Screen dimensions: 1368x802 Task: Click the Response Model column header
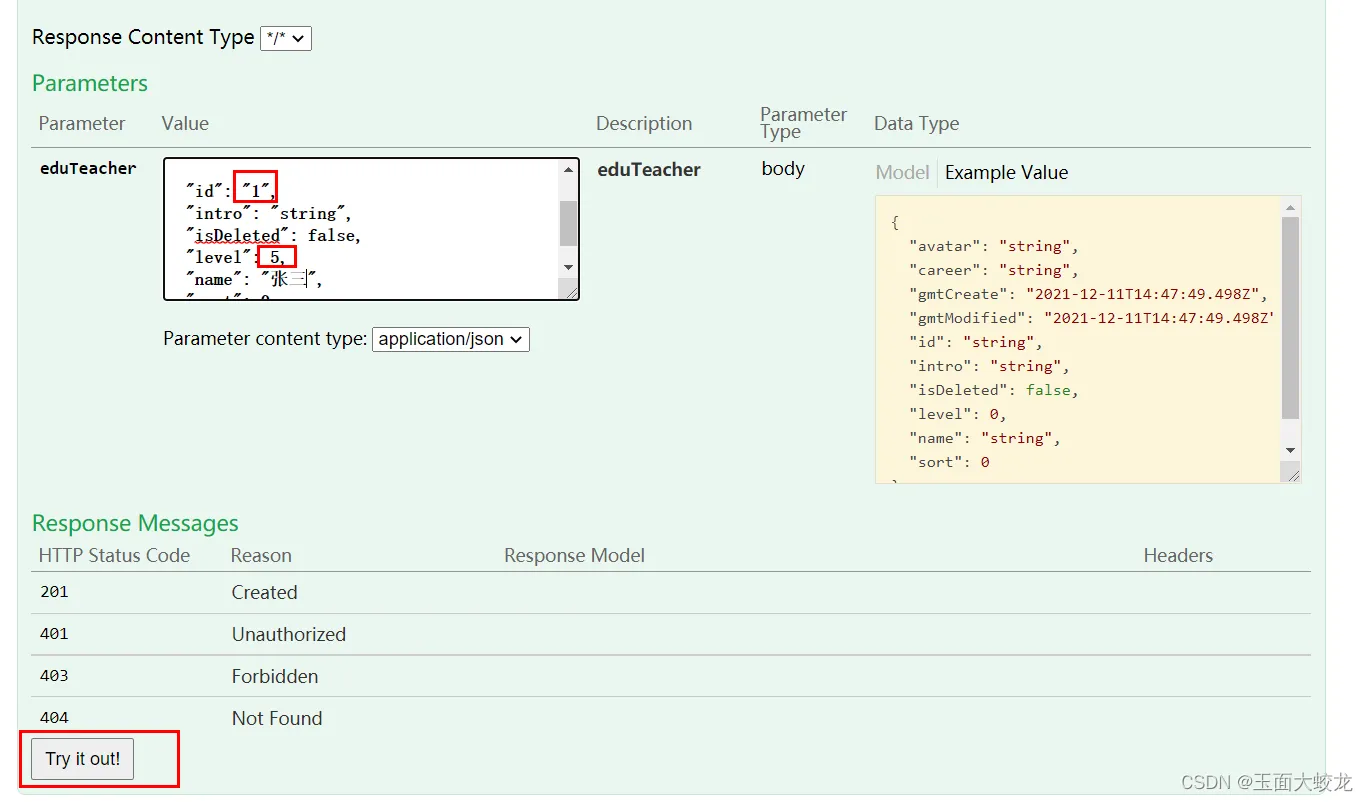point(575,556)
